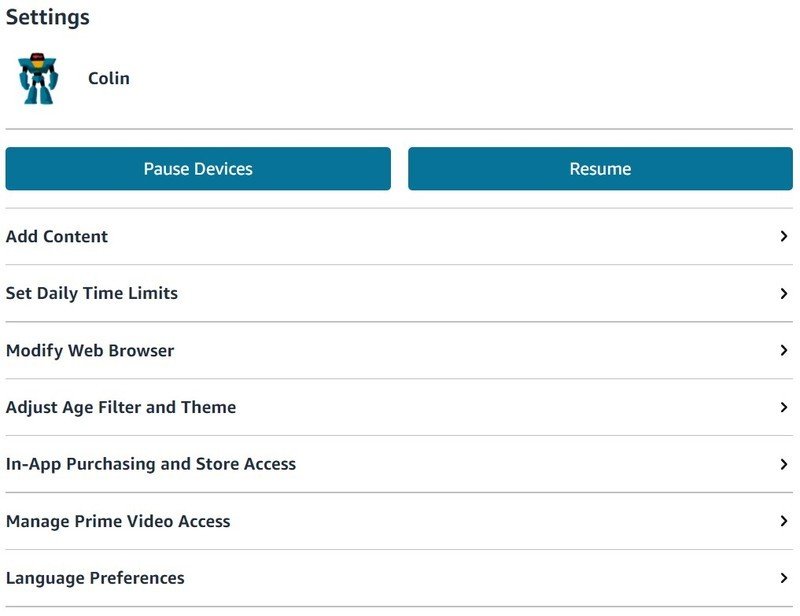This screenshot has width=800, height=616.
Task: Click the Pause Devices button
Action: (198, 169)
